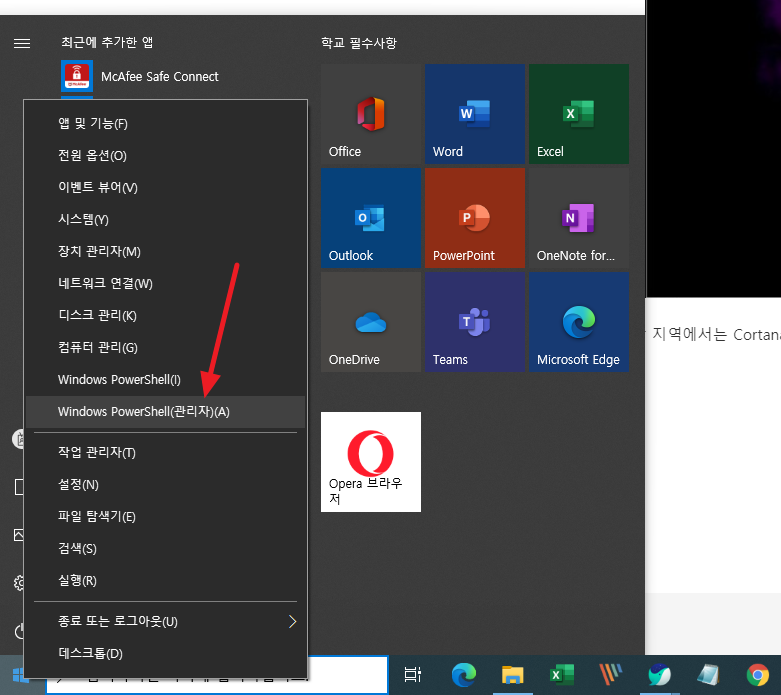Click the 학교 필수사항 group header

click(x=359, y=43)
